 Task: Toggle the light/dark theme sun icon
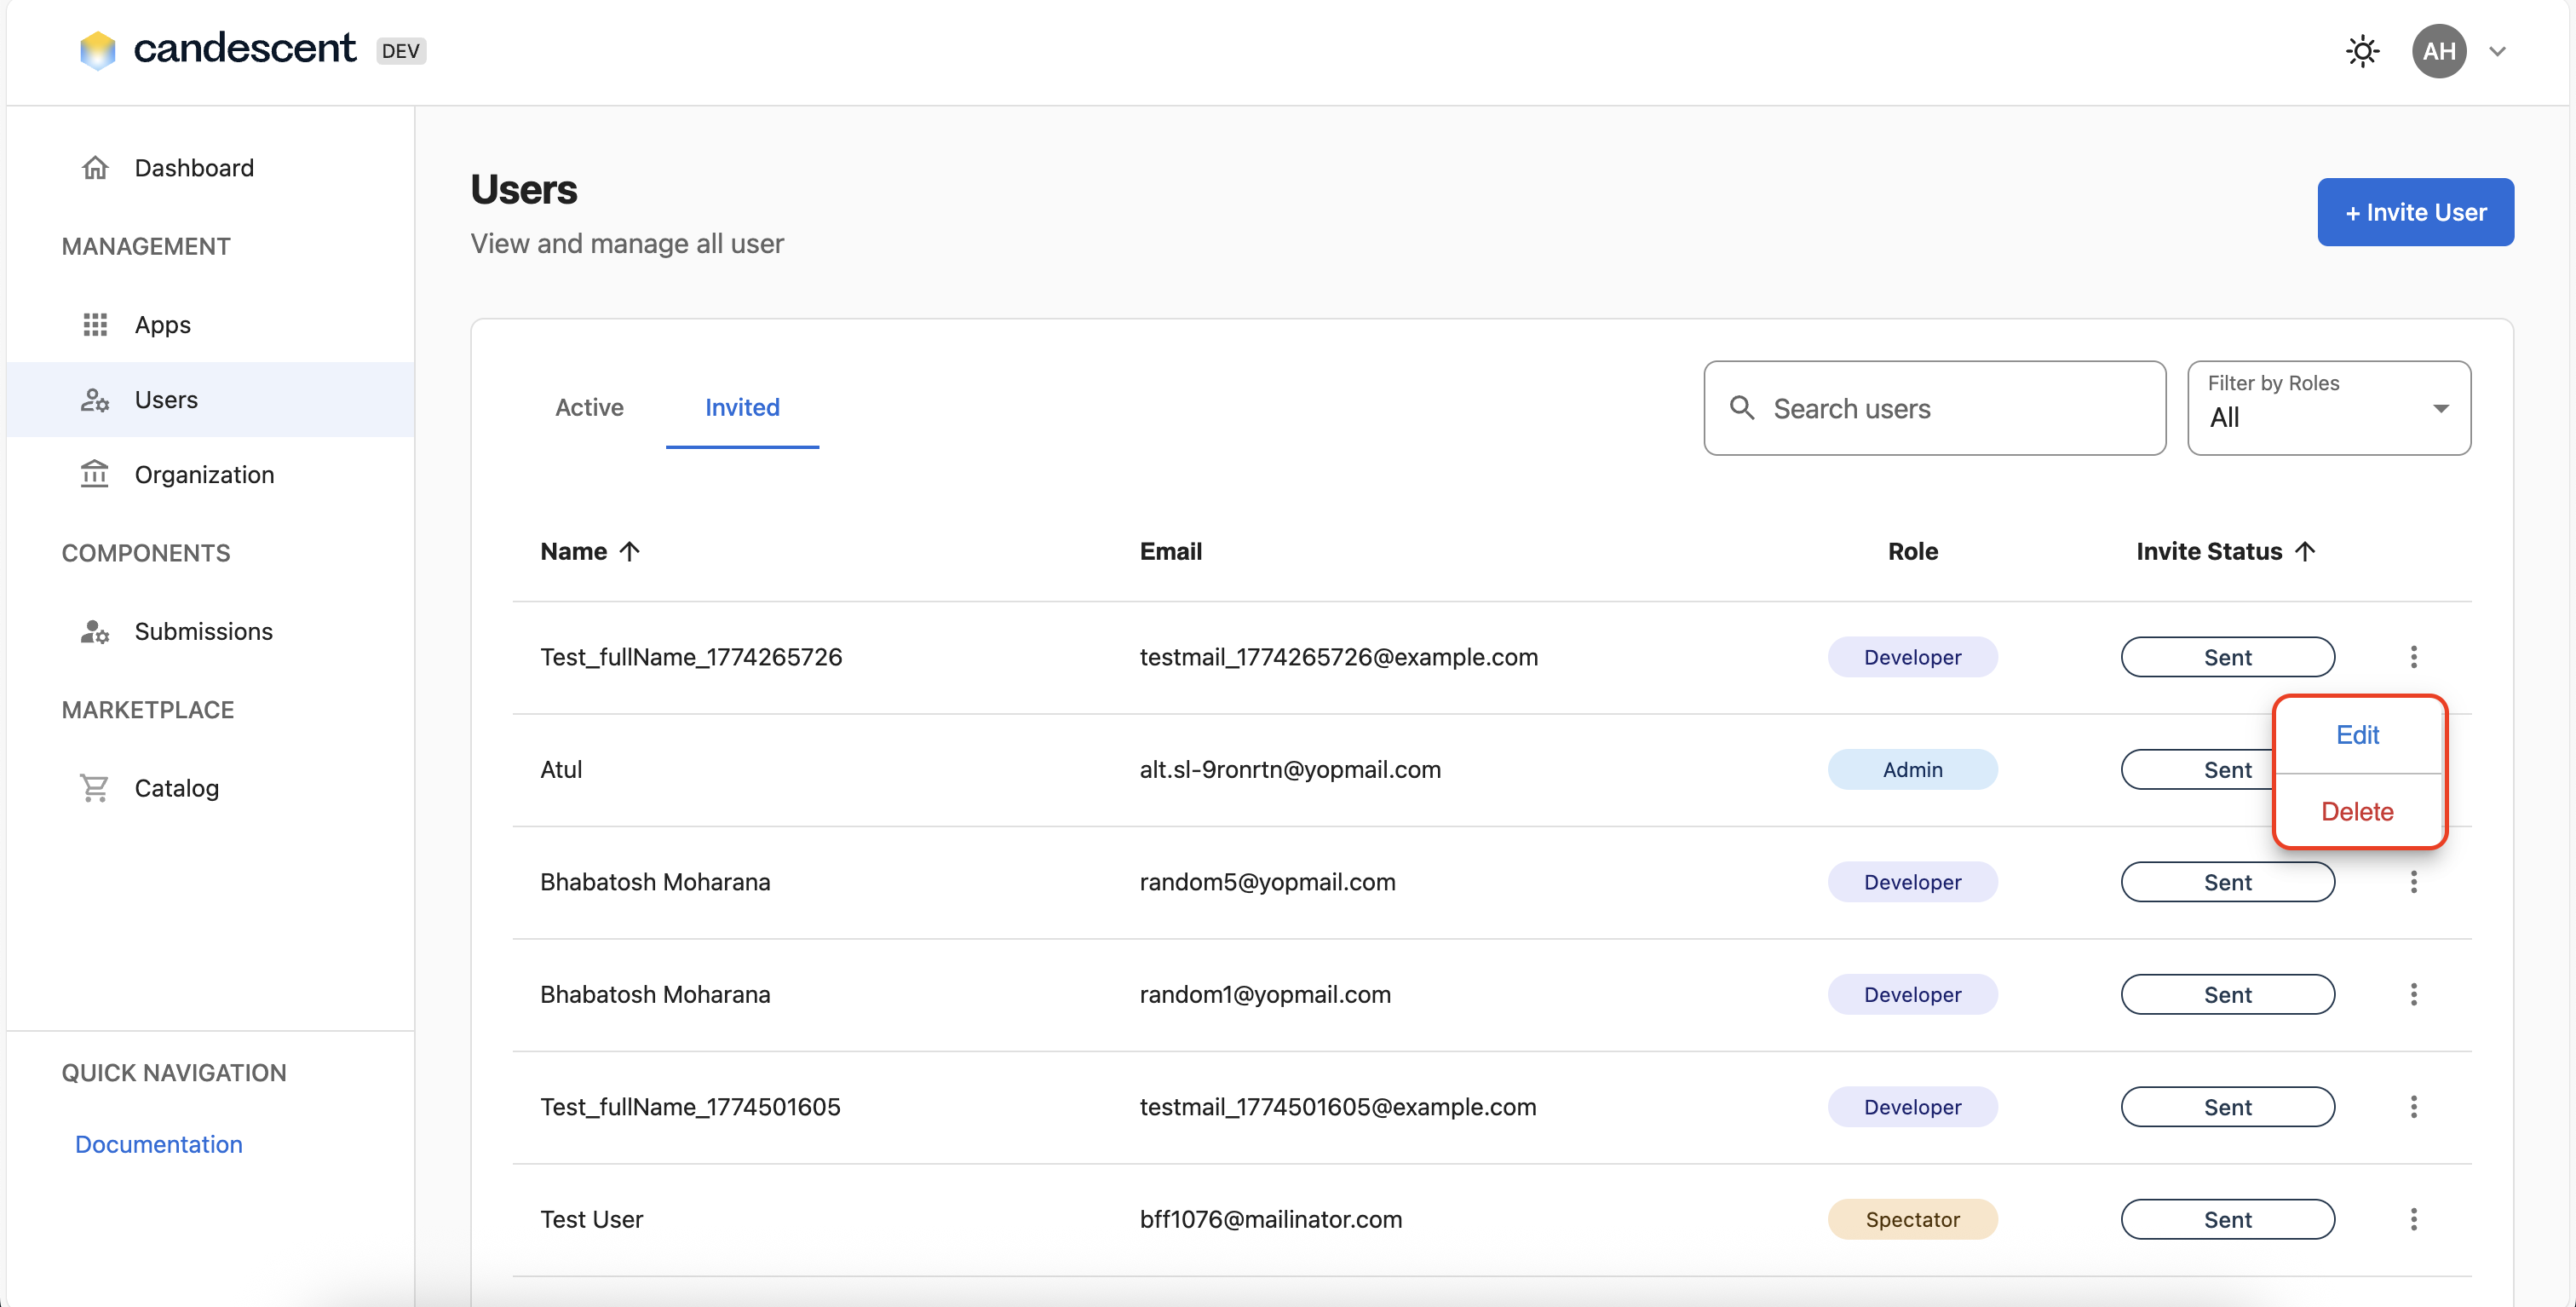[x=2361, y=51]
